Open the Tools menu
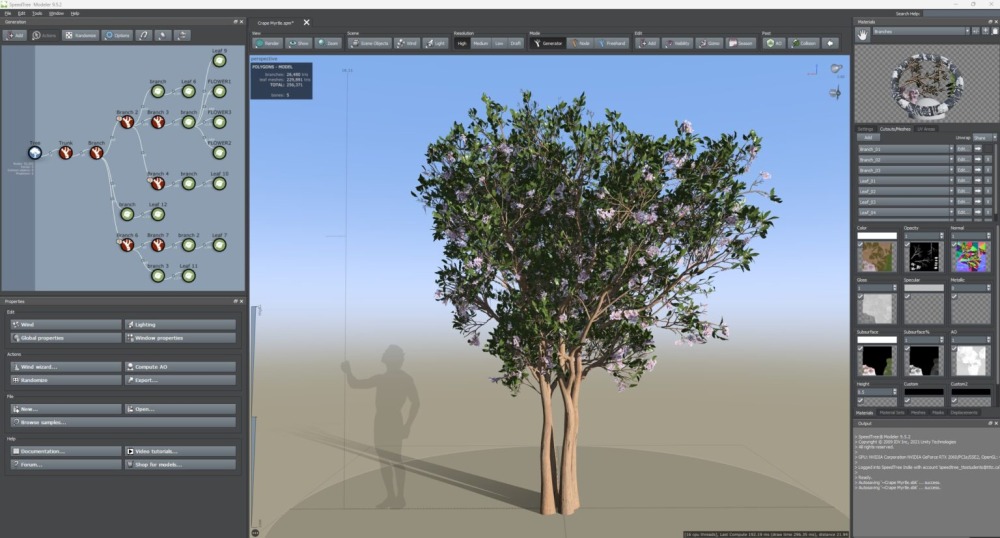The height and width of the screenshot is (538, 1000). pyautogui.click(x=37, y=13)
